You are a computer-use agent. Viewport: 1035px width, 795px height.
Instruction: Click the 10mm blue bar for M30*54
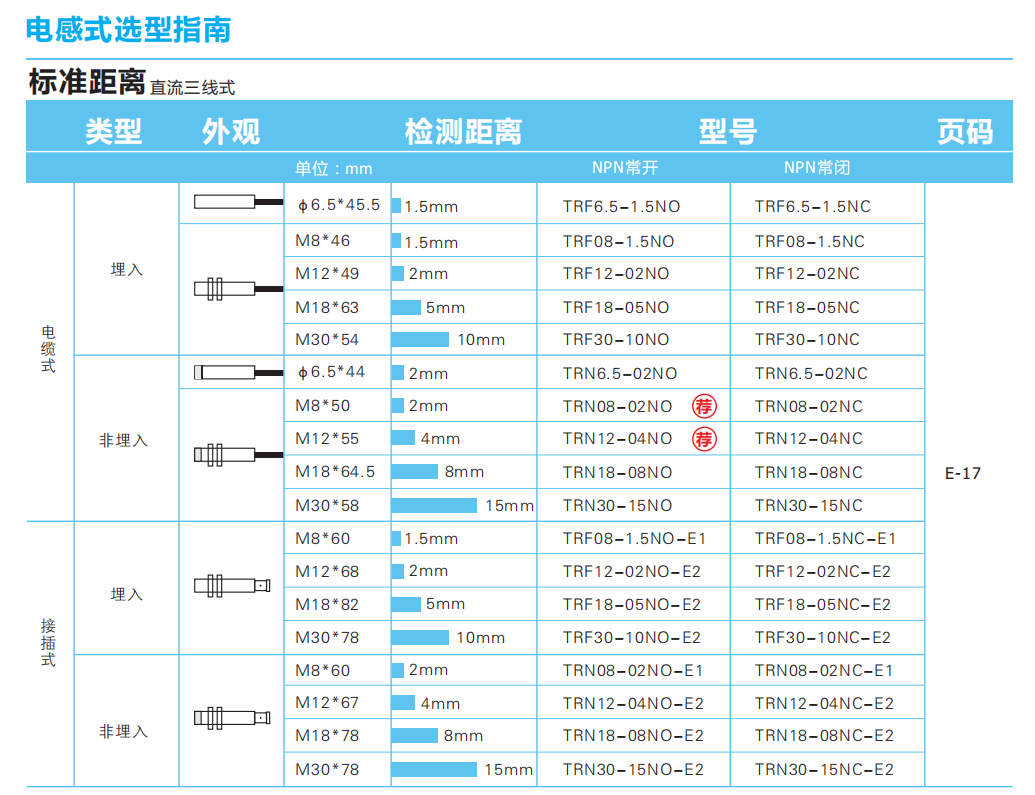[x=420, y=340]
